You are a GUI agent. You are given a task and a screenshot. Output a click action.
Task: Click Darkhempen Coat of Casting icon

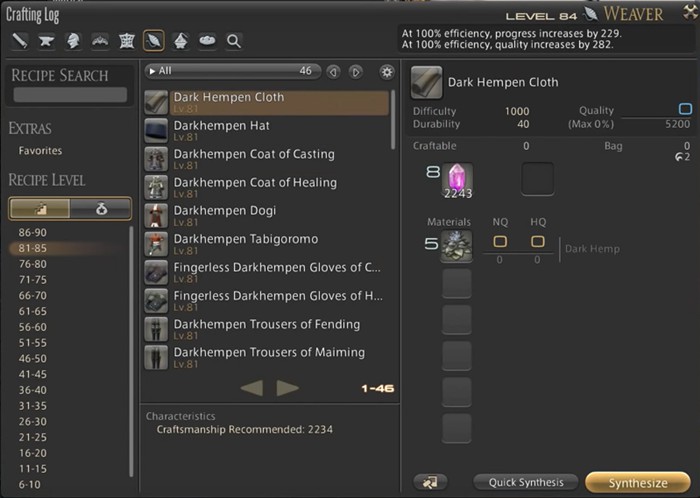coord(156,159)
